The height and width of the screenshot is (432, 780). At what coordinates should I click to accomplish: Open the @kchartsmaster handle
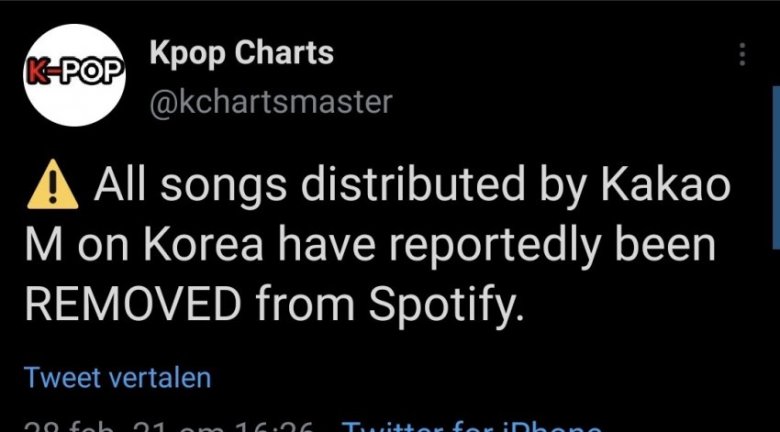point(270,101)
